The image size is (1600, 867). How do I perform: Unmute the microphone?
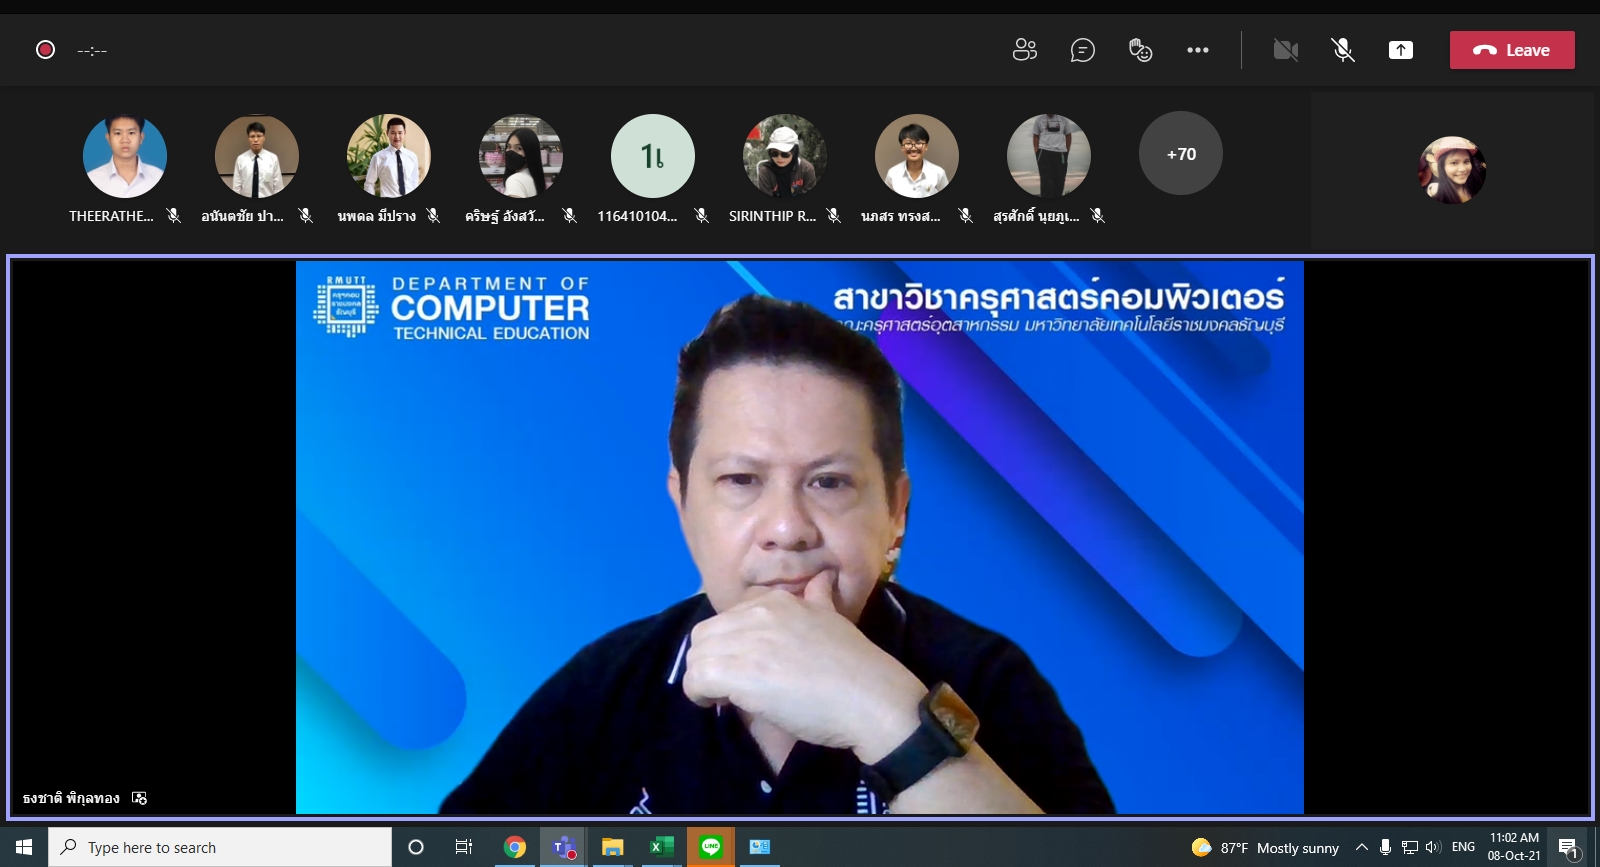point(1343,50)
